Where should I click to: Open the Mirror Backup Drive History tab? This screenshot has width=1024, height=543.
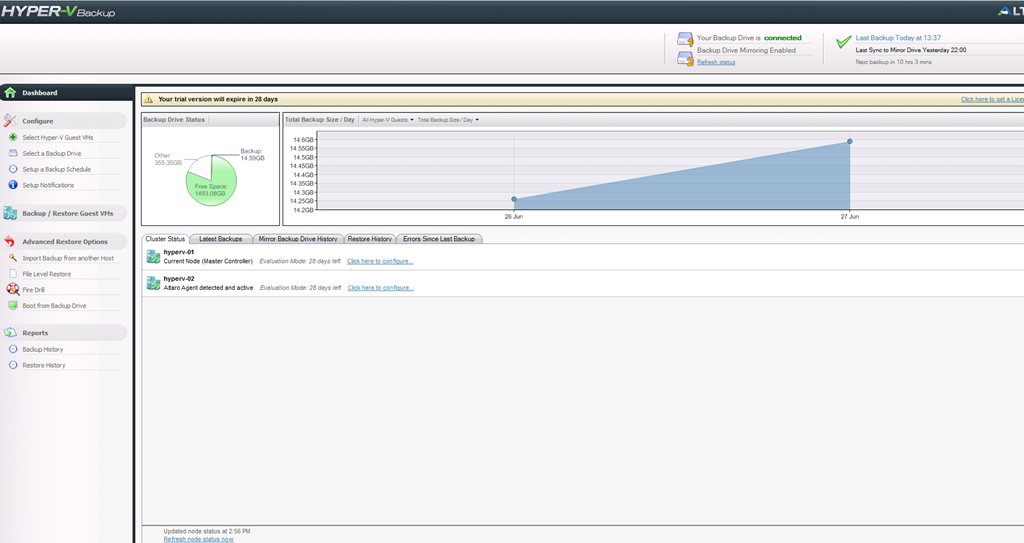[x=298, y=239]
